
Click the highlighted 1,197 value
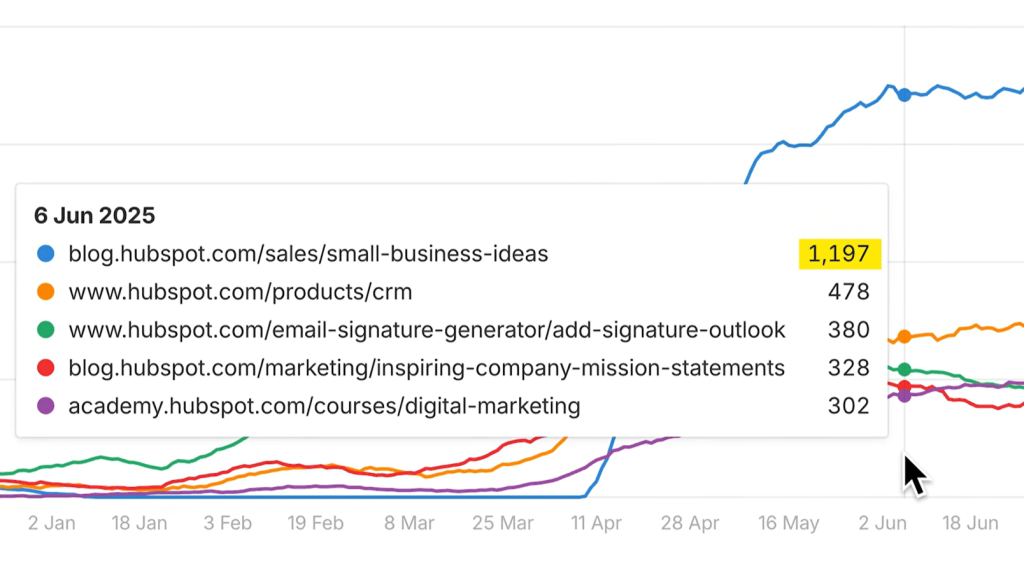pos(840,254)
